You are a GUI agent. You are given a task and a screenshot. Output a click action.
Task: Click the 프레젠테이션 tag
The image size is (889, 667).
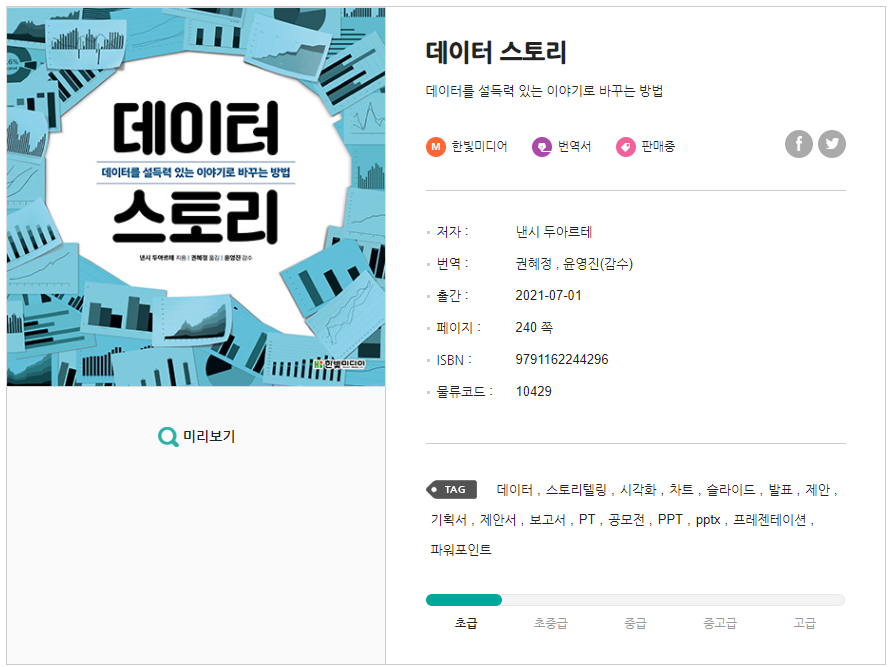click(770, 520)
